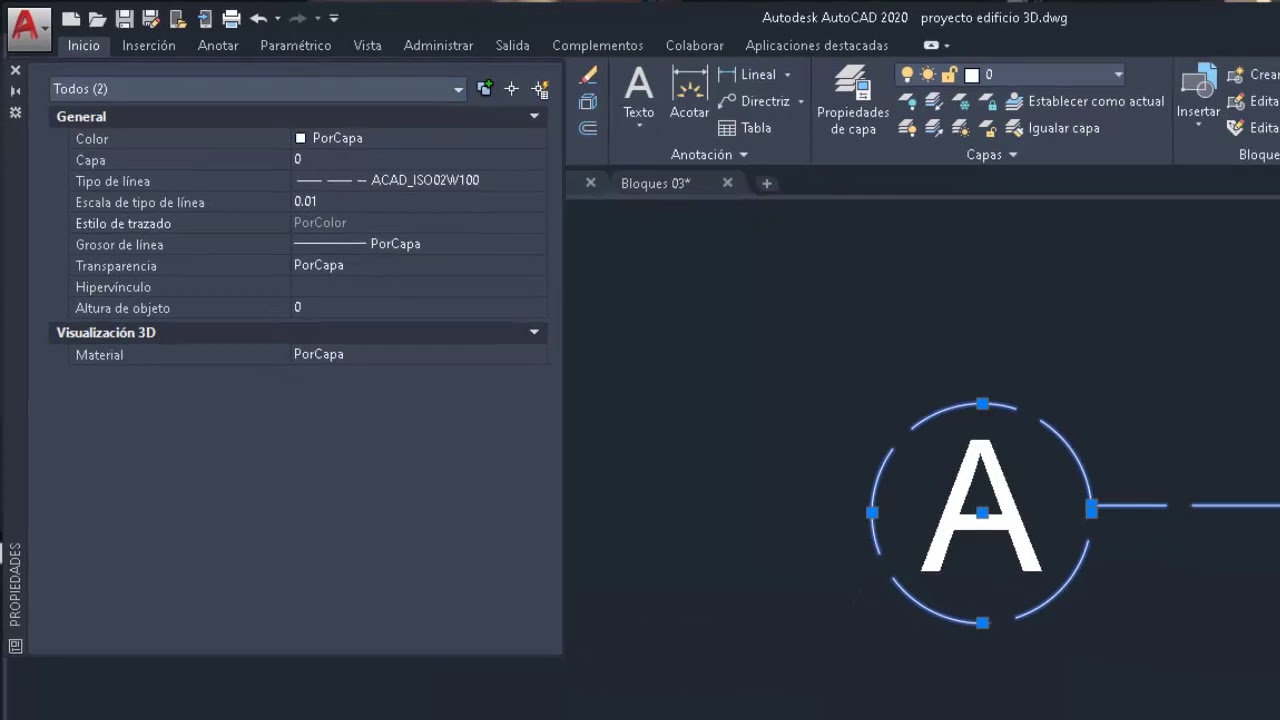Click the unlock layer icon with open padlock
This screenshot has width=1280, height=720.
(x=987, y=128)
